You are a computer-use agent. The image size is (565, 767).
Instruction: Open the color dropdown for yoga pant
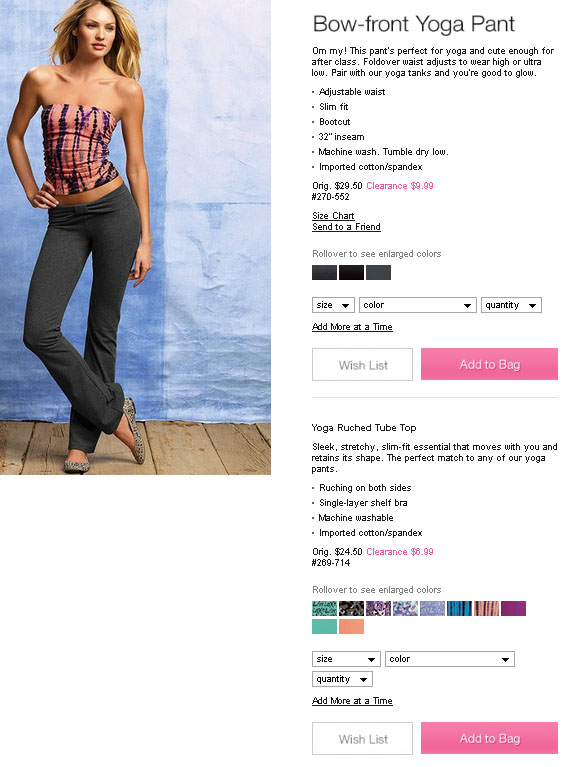[417, 305]
